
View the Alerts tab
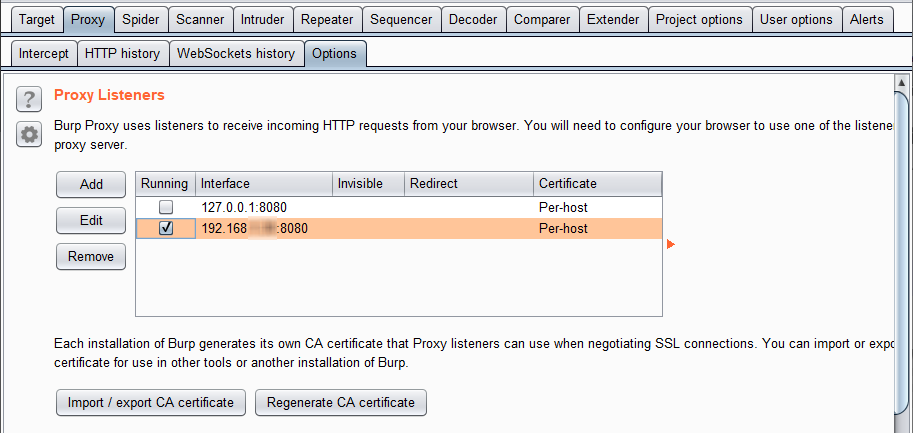(867, 19)
